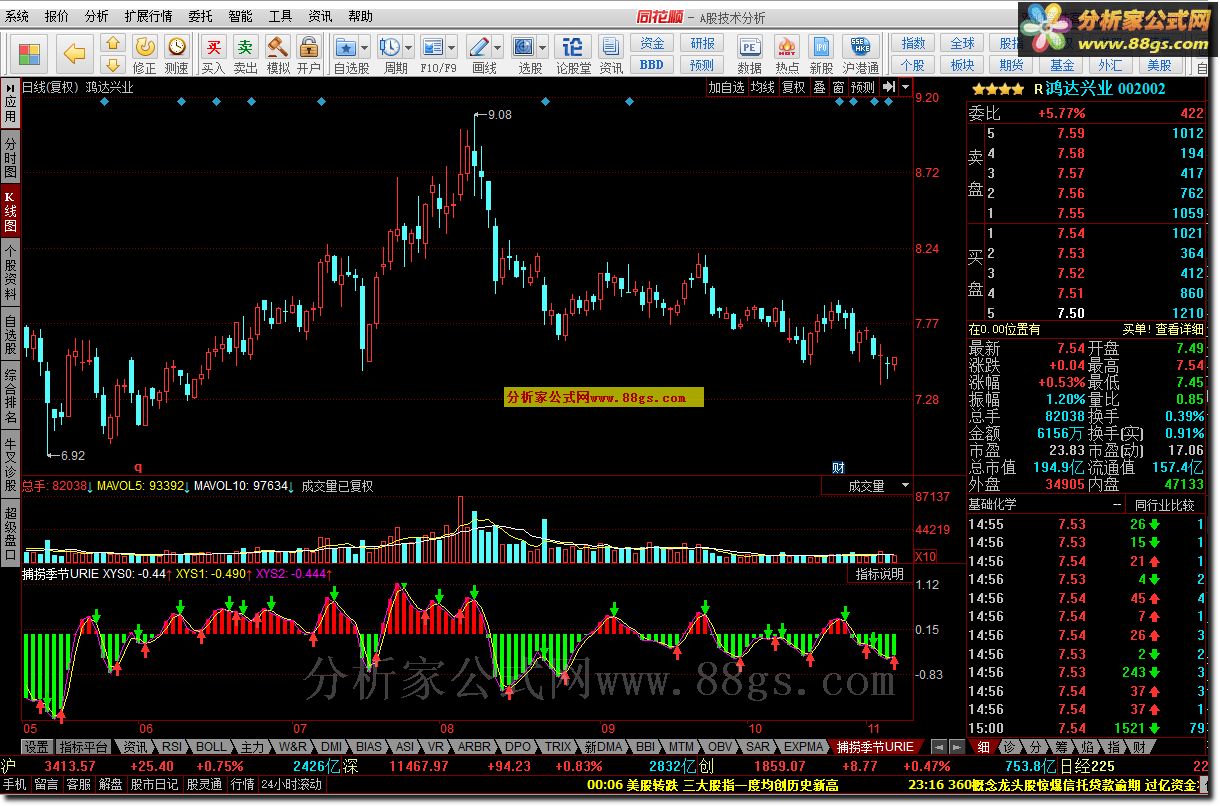Image resolution: width=1220 pixels, height=806 pixels.
Task: Click the 热点 HOT flame icon
Action: (787, 47)
